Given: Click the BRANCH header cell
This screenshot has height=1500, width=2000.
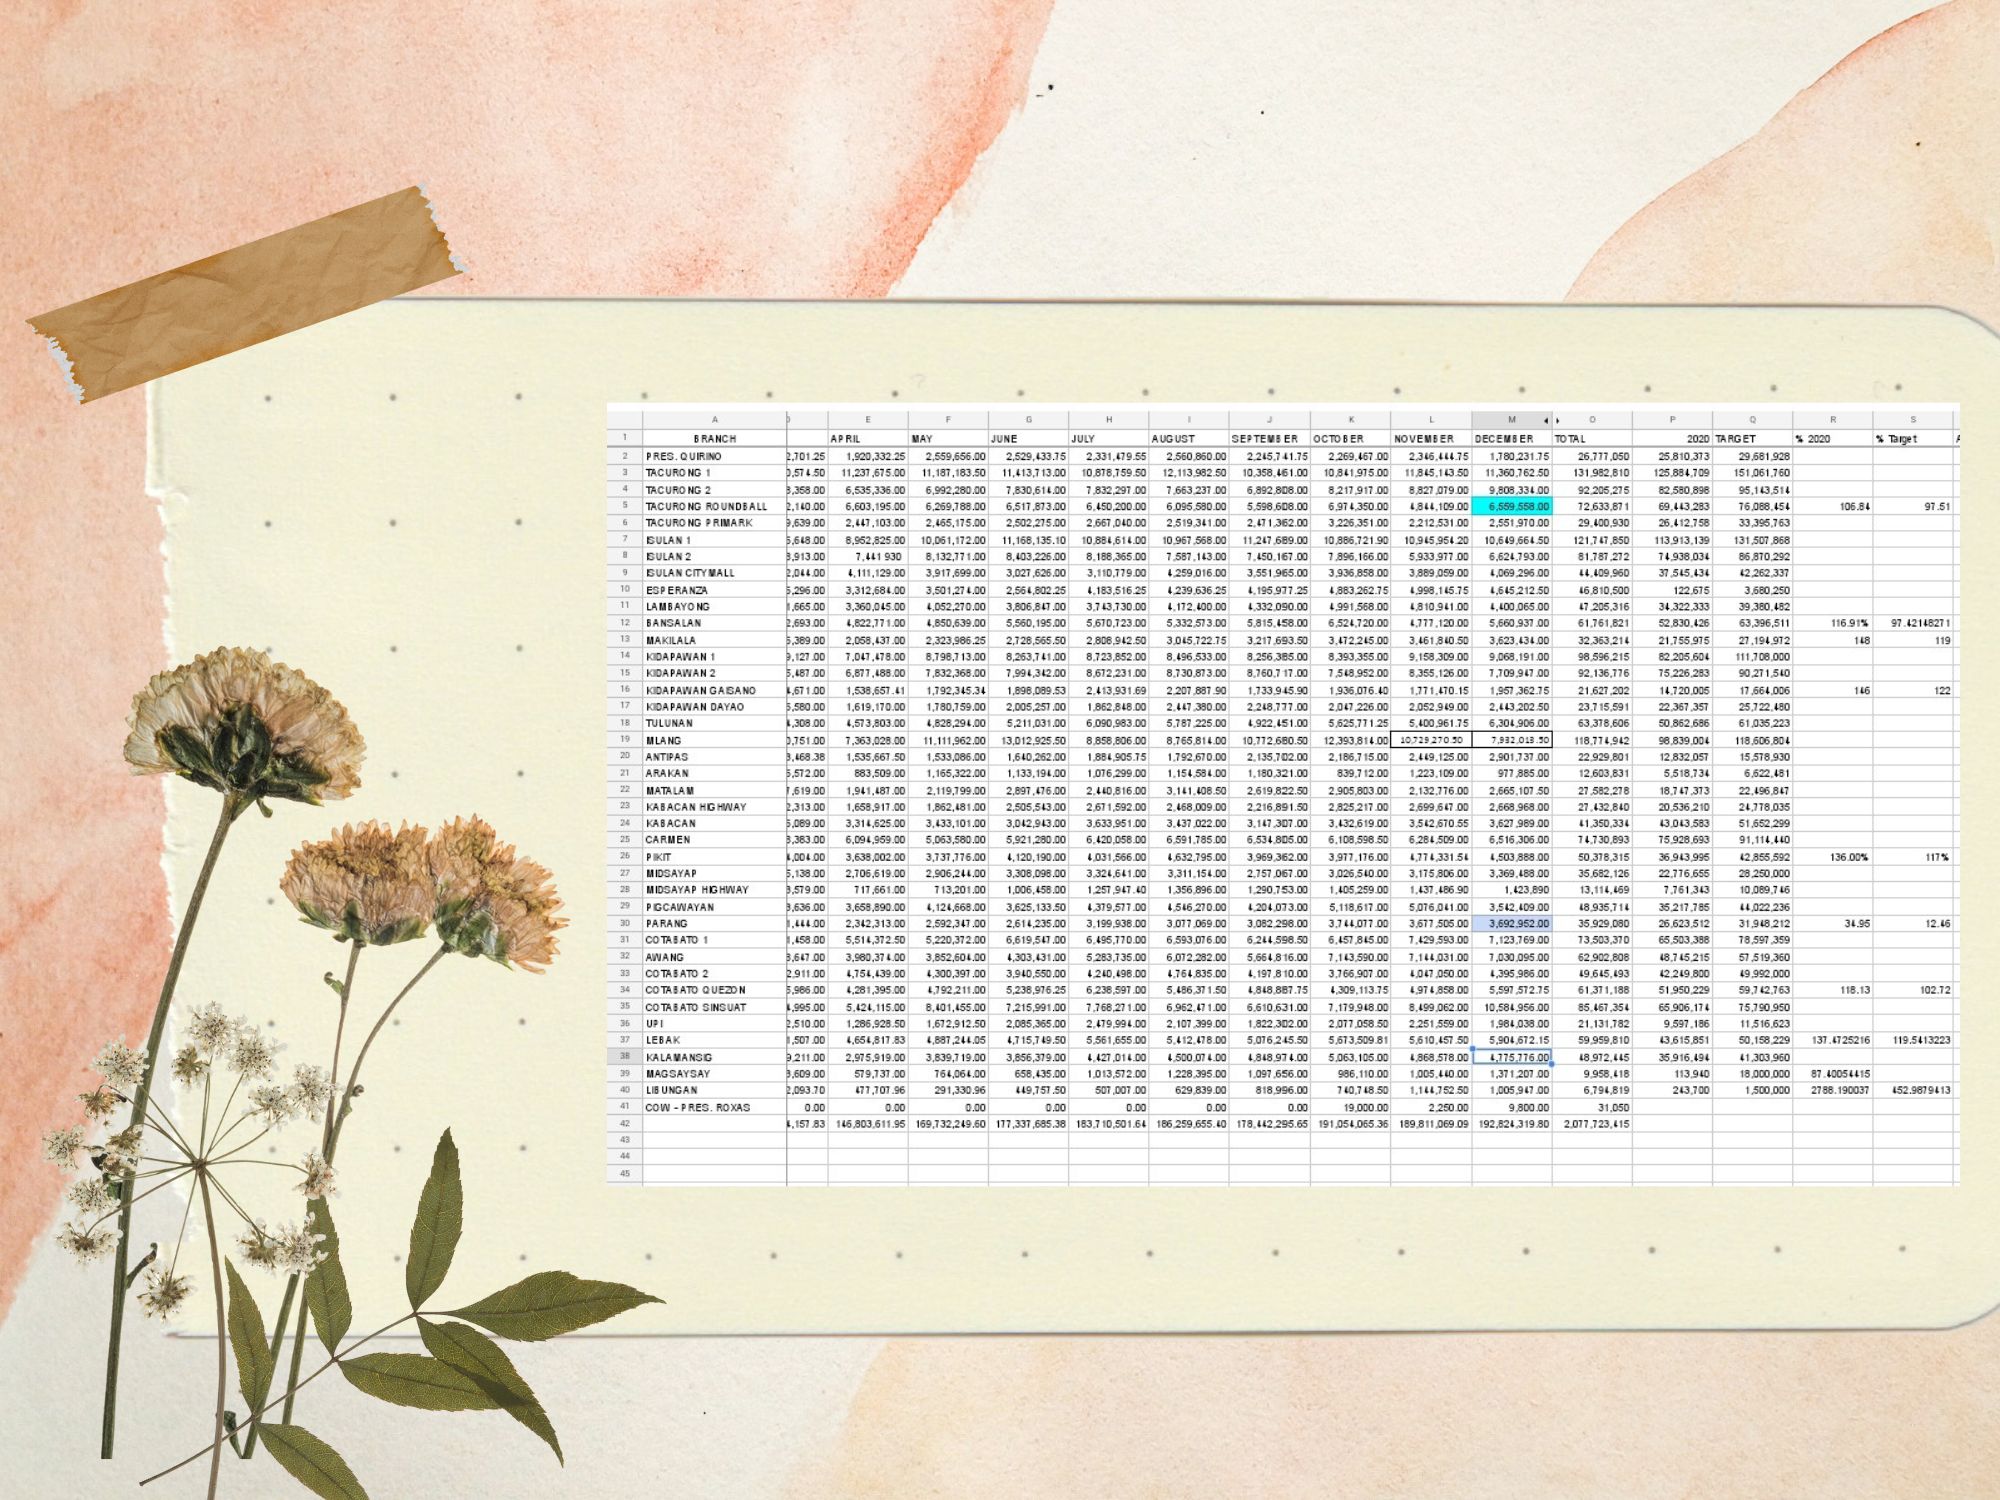Looking at the screenshot, I should tap(714, 439).
